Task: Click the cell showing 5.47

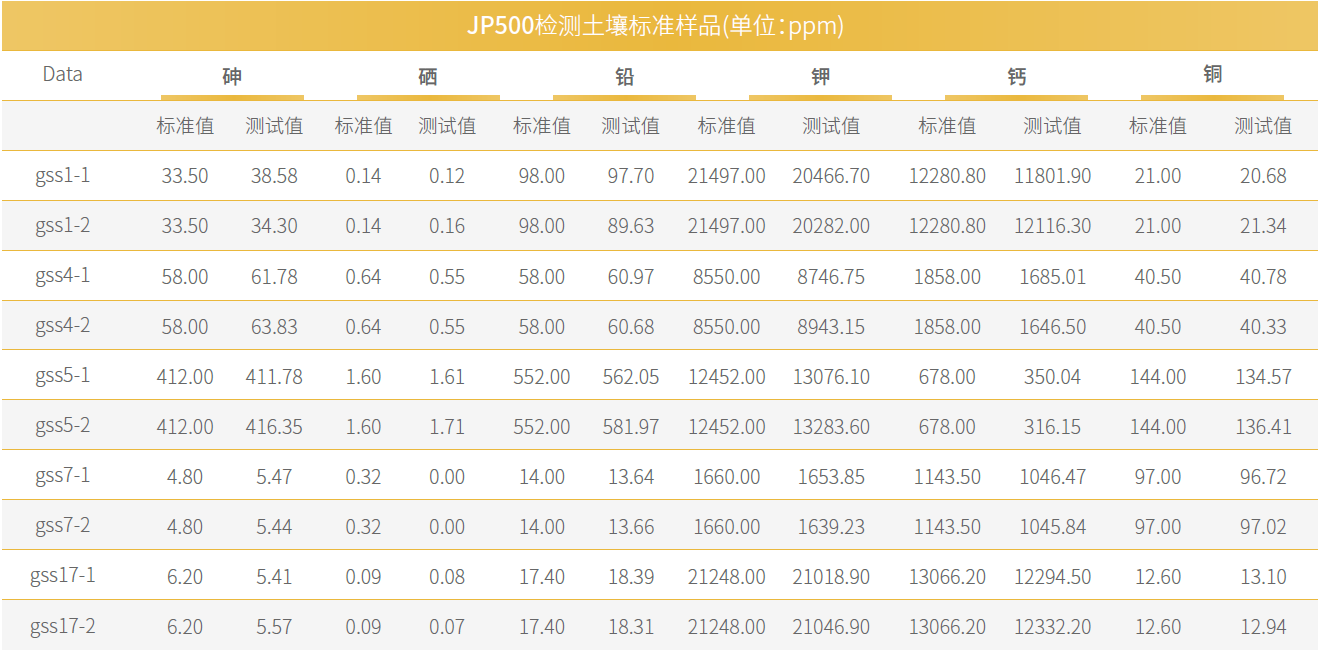Action: tap(274, 477)
